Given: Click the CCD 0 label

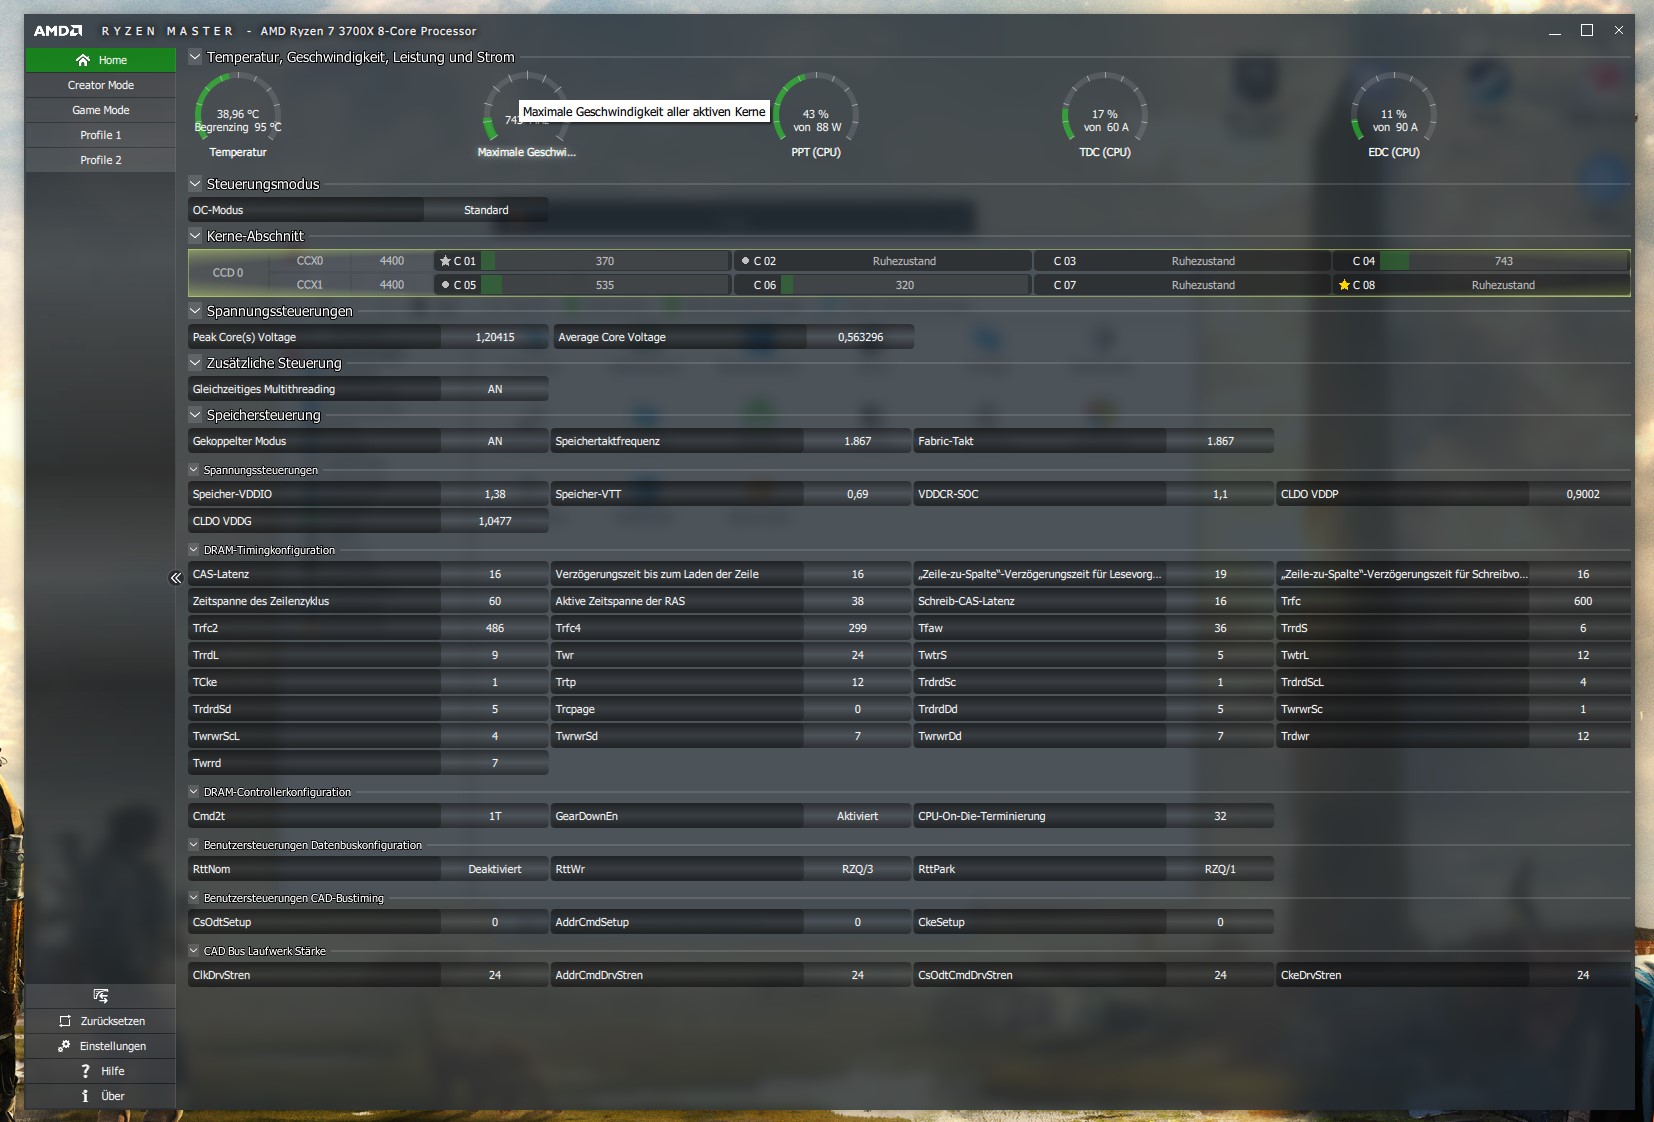Looking at the screenshot, I should click(x=227, y=273).
